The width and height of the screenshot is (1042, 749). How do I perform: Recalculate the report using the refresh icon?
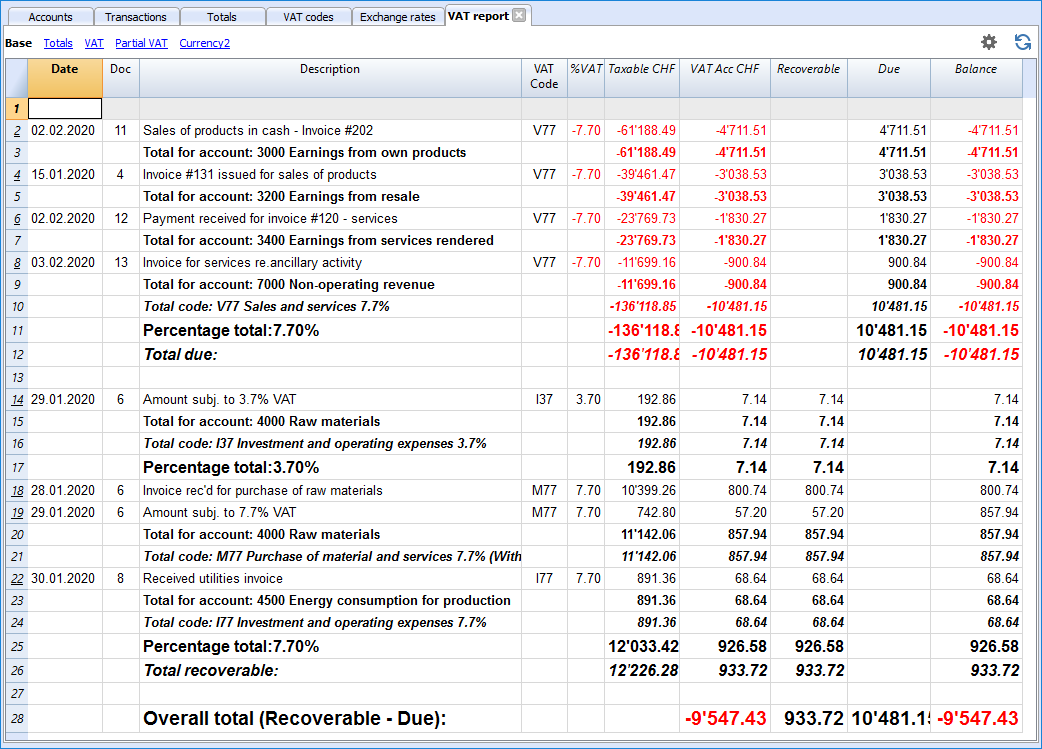(x=1022, y=43)
